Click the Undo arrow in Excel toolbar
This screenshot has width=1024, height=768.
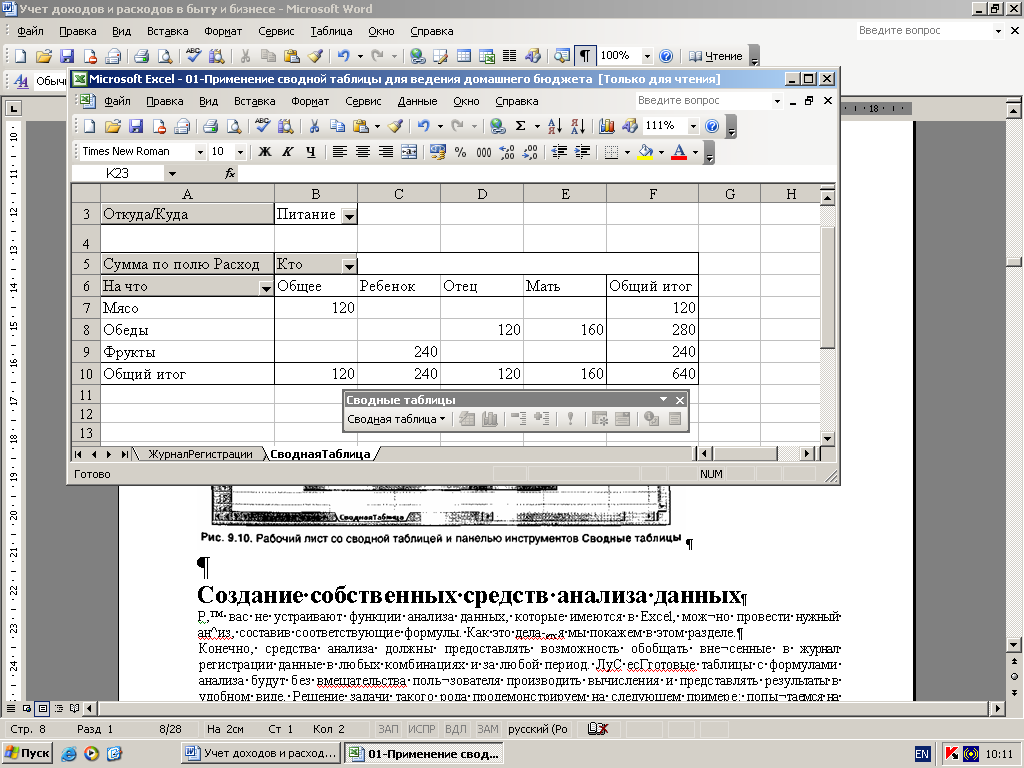[x=424, y=126]
